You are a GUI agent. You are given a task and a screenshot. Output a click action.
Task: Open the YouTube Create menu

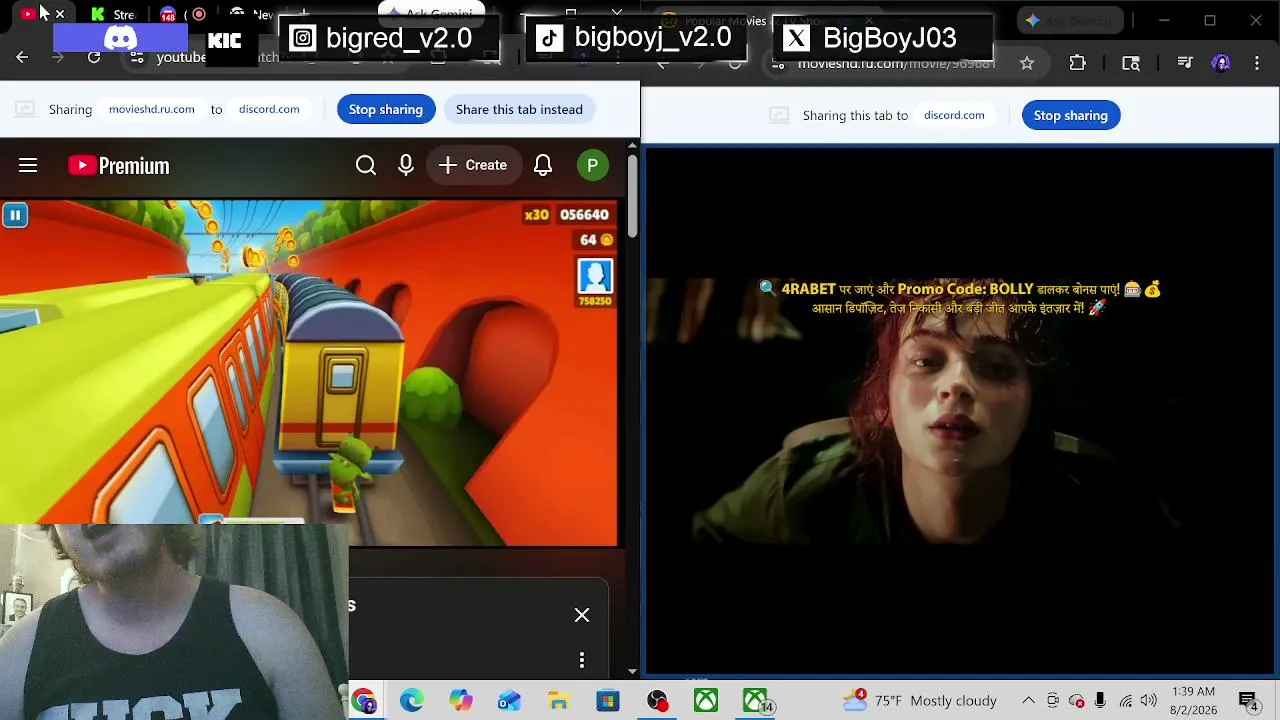(x=473, y=165)
